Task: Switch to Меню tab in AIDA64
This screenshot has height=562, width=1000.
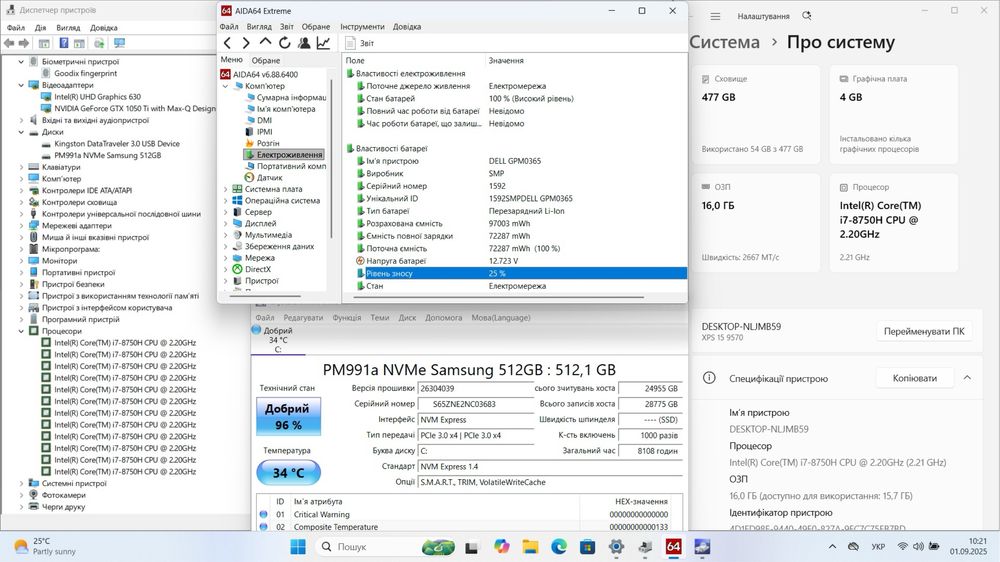Action: point(232,60)
